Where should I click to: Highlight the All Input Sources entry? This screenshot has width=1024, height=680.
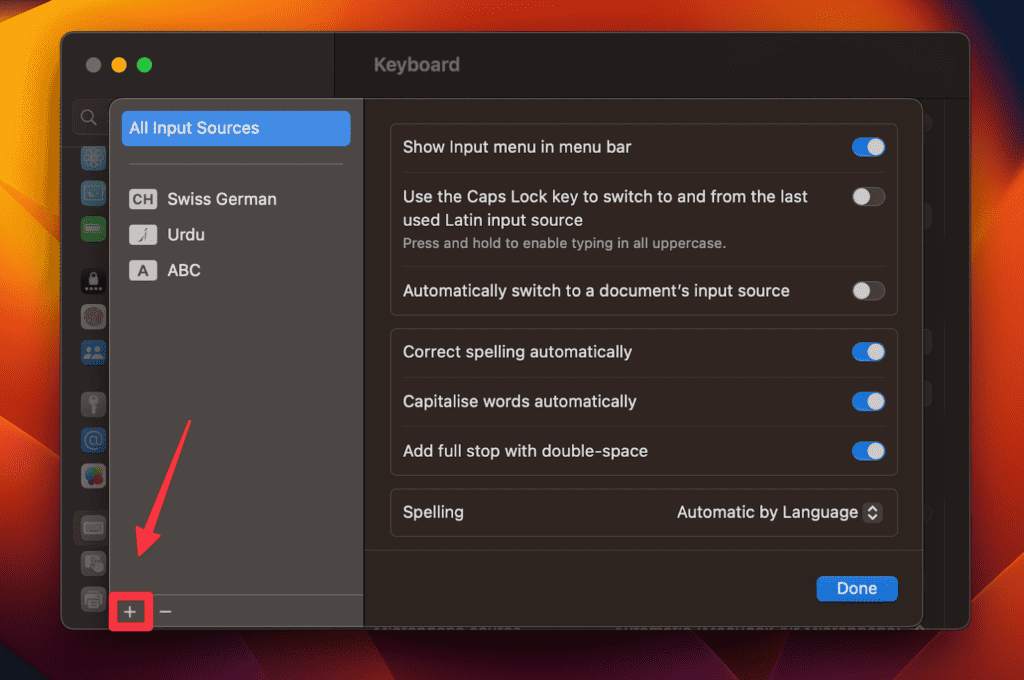pos(235,128)
